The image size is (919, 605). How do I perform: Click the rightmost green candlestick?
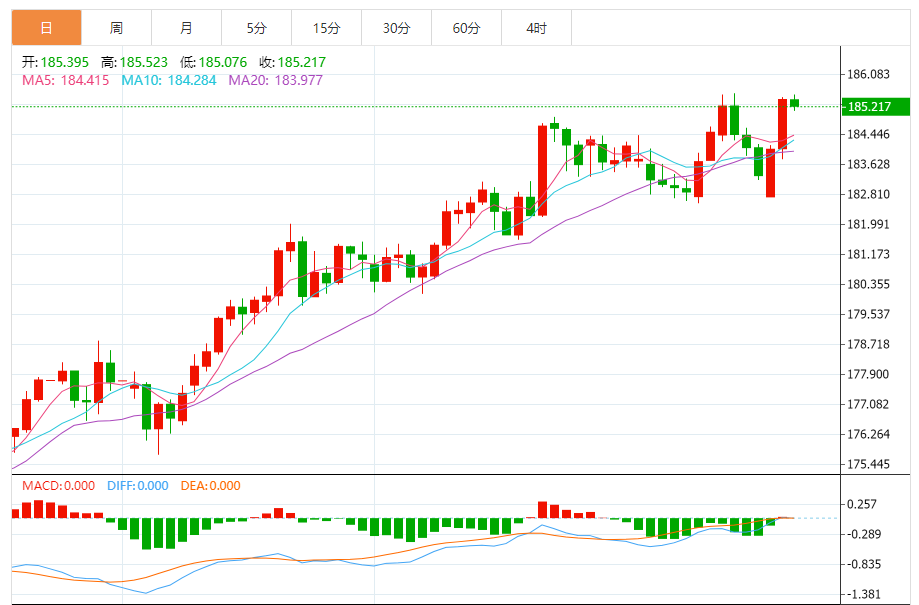pyautogui.click(x=795, y=102)
